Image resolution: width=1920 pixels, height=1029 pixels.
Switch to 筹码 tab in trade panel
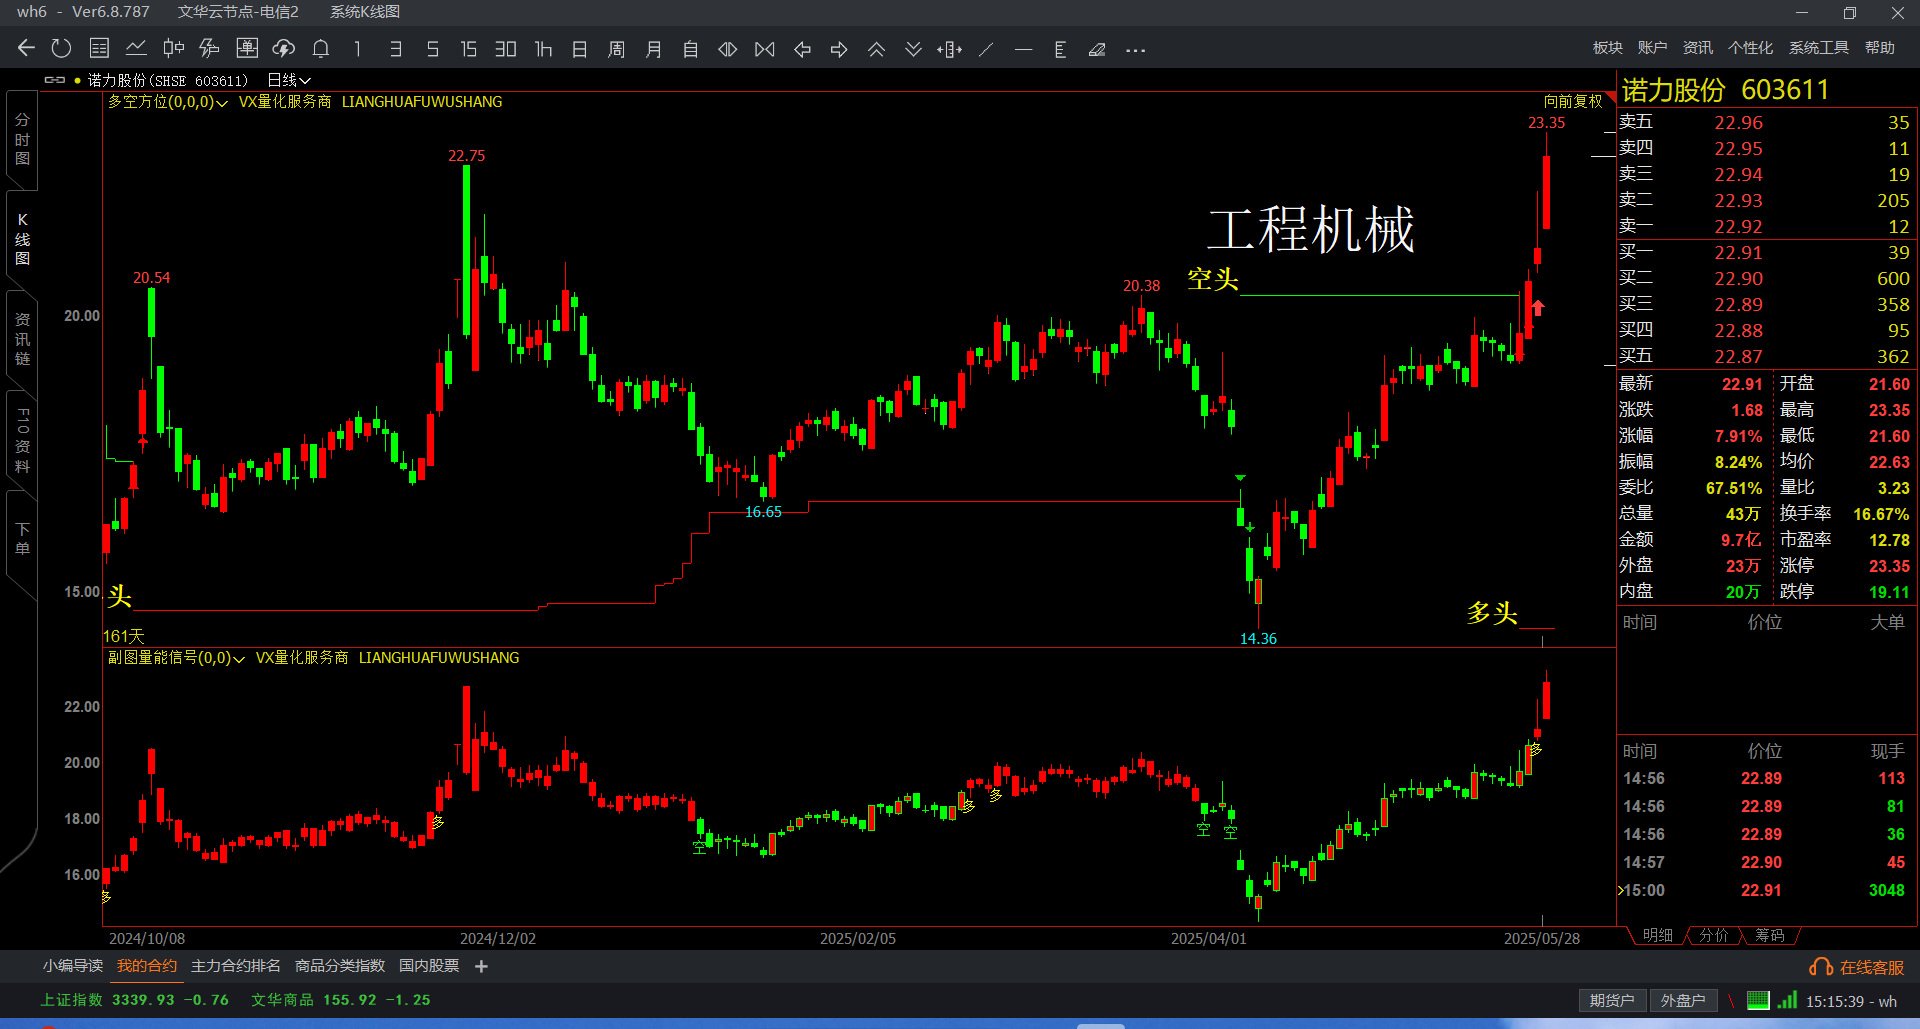pos(1769,935)
